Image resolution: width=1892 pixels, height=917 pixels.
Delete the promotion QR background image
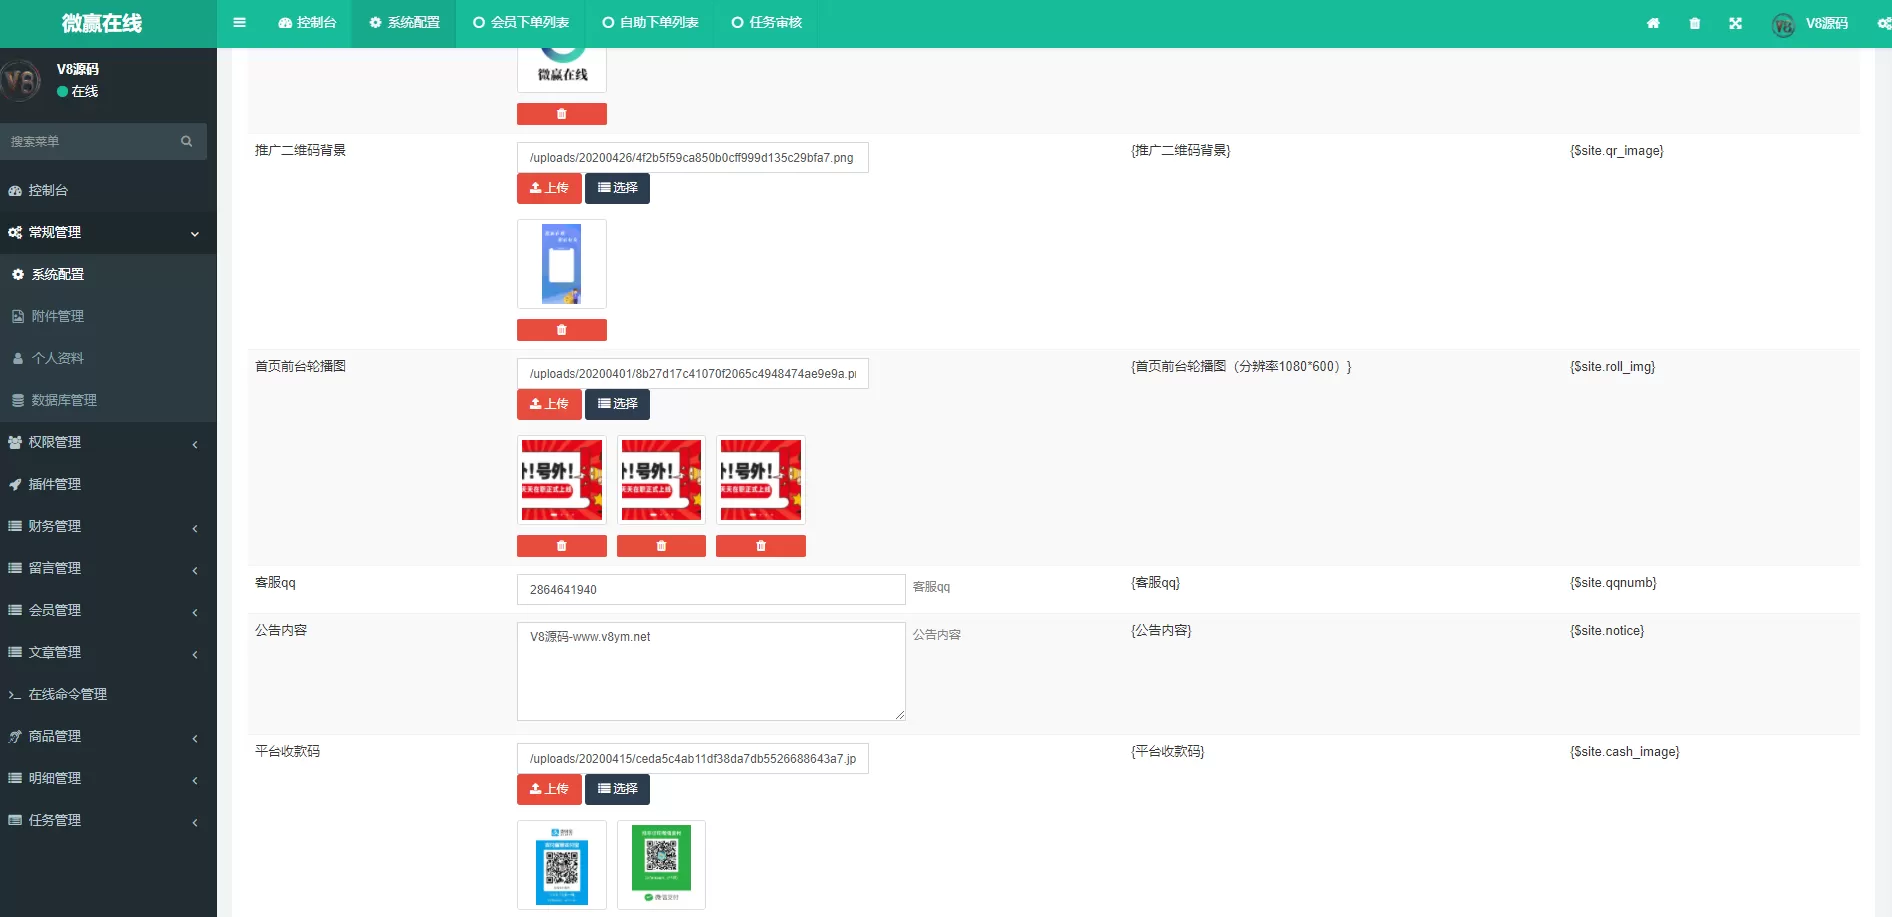pos(561,330)
